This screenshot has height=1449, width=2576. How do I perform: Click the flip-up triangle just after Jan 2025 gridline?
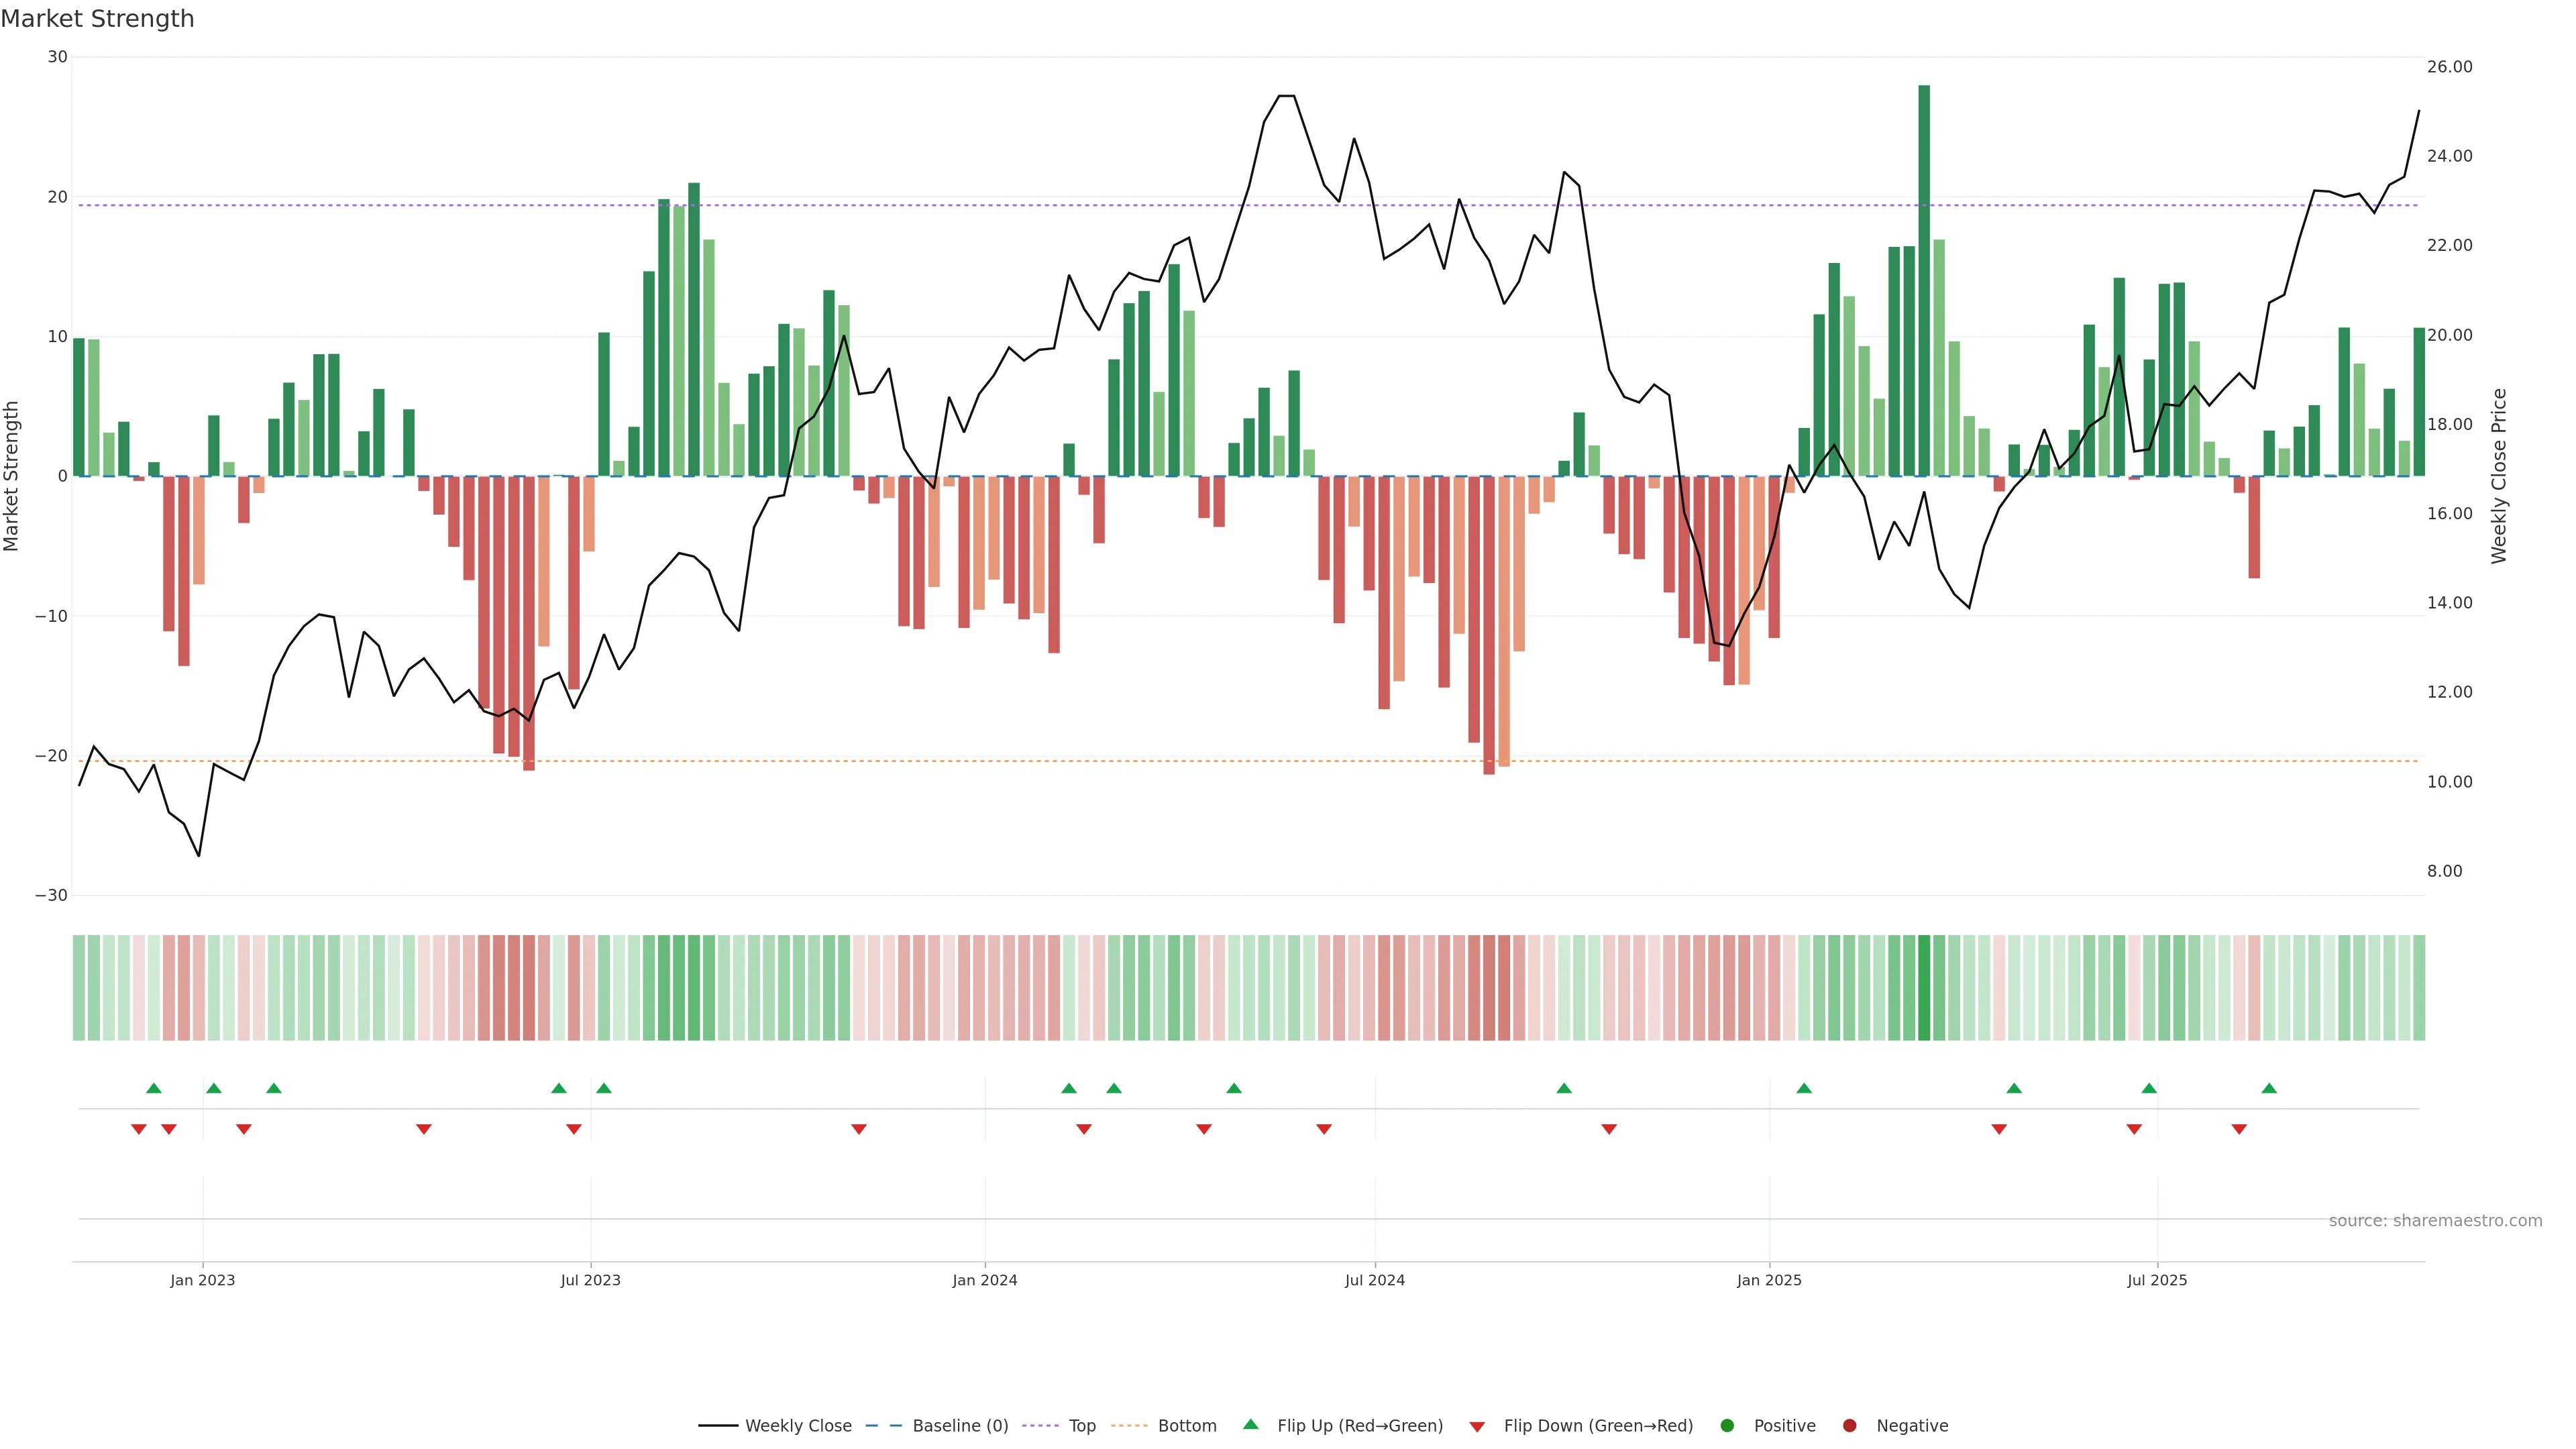[x=1804, y=1088]
